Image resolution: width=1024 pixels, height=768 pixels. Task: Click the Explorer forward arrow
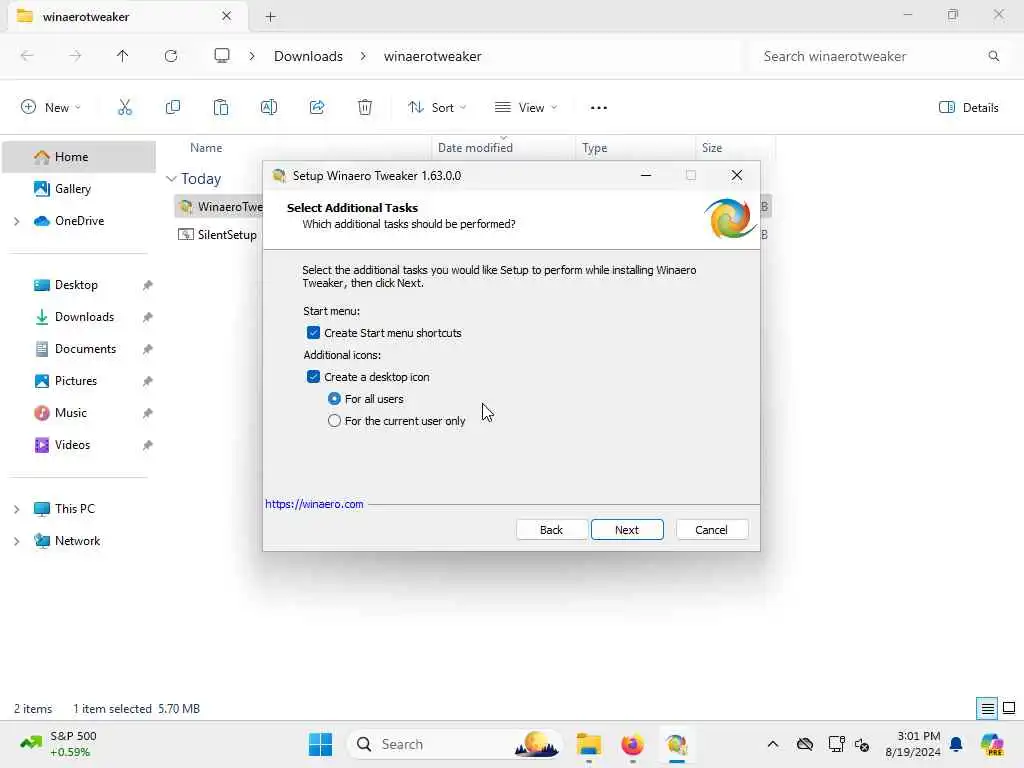[x=75, y=56]
